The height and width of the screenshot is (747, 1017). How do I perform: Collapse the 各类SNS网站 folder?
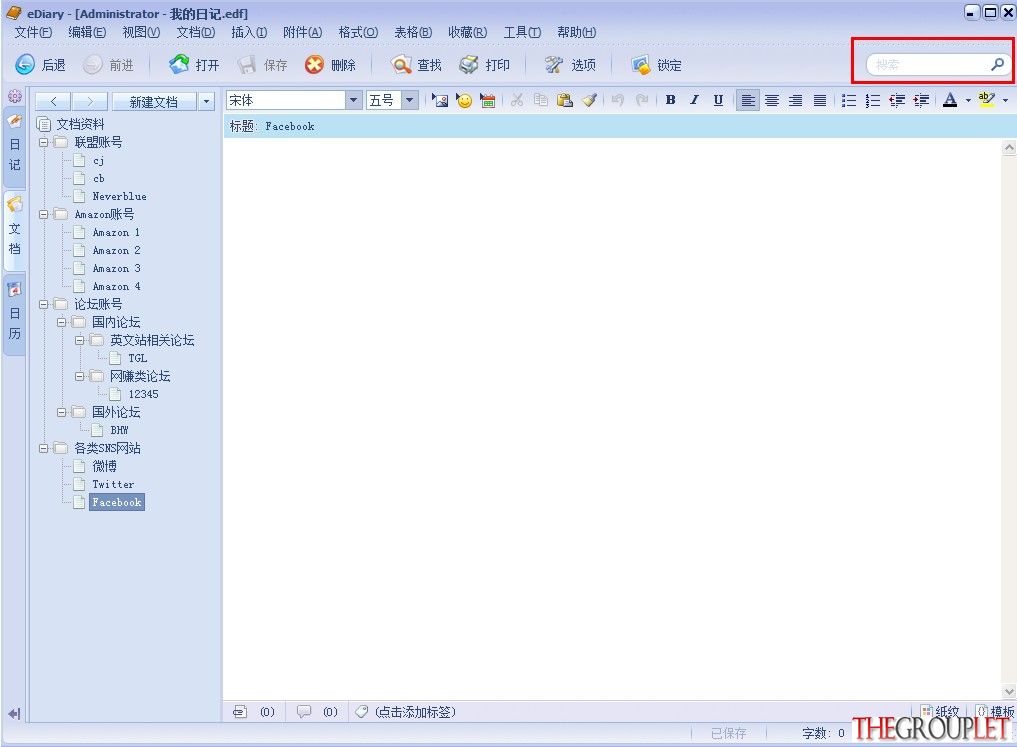43,448
